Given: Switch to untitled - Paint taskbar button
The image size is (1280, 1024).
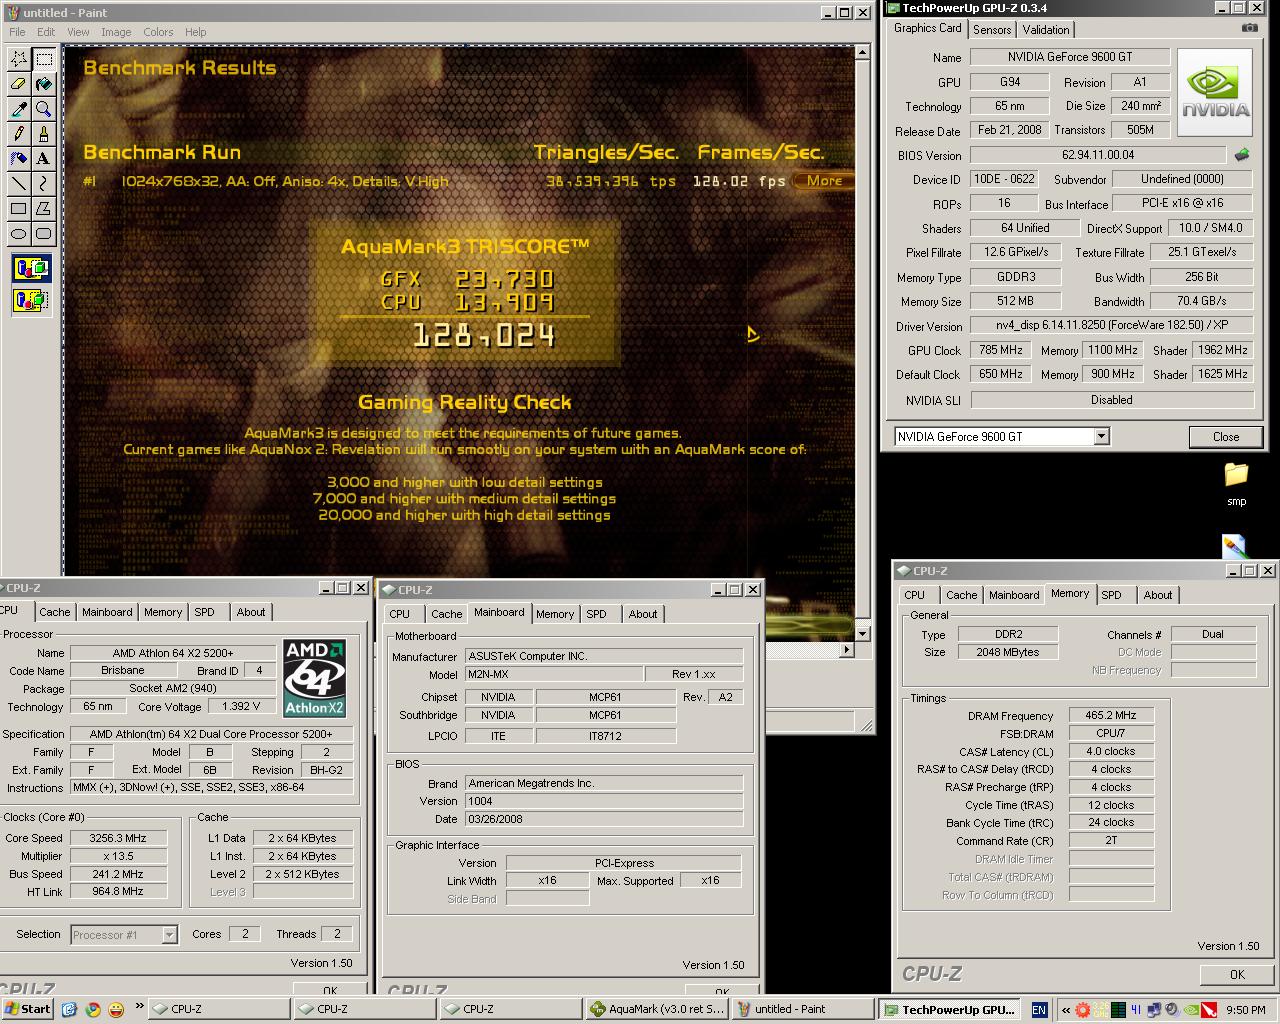Looking at the screenshot, I should coord(803,1009).
